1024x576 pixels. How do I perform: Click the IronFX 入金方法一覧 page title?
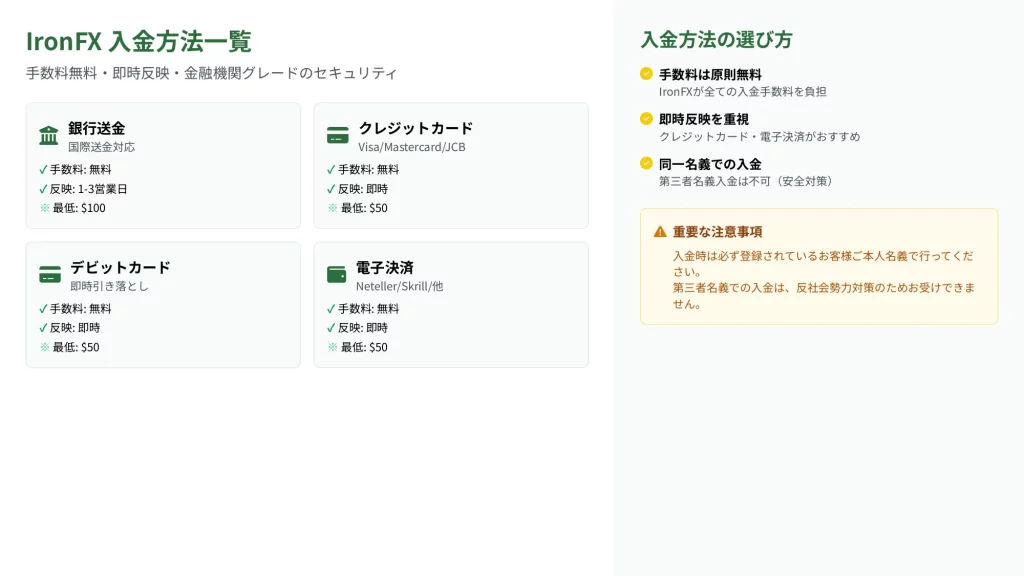tap(138, 41)
